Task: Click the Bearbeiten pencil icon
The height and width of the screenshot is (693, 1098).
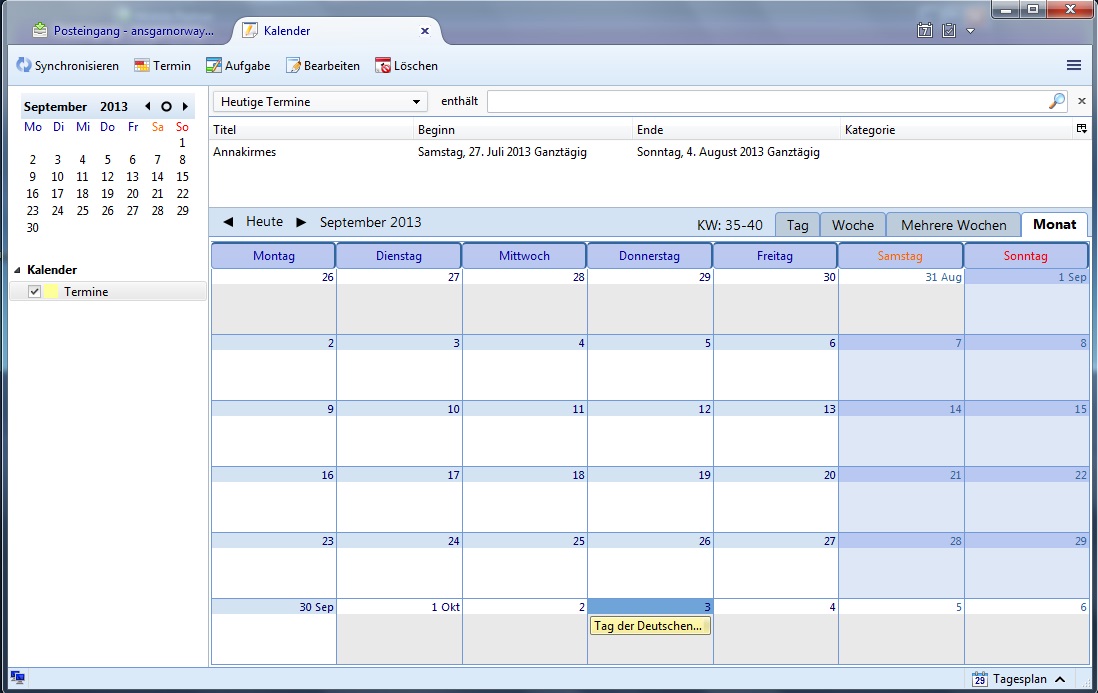Action: pos(293,66)
